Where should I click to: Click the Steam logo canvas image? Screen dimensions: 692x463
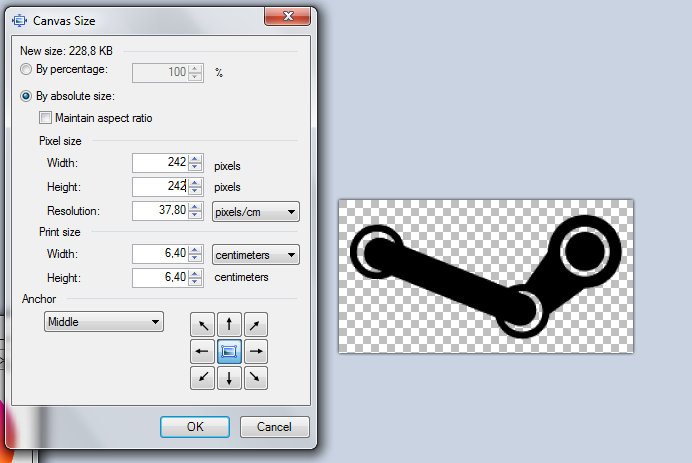pos(486,276)
